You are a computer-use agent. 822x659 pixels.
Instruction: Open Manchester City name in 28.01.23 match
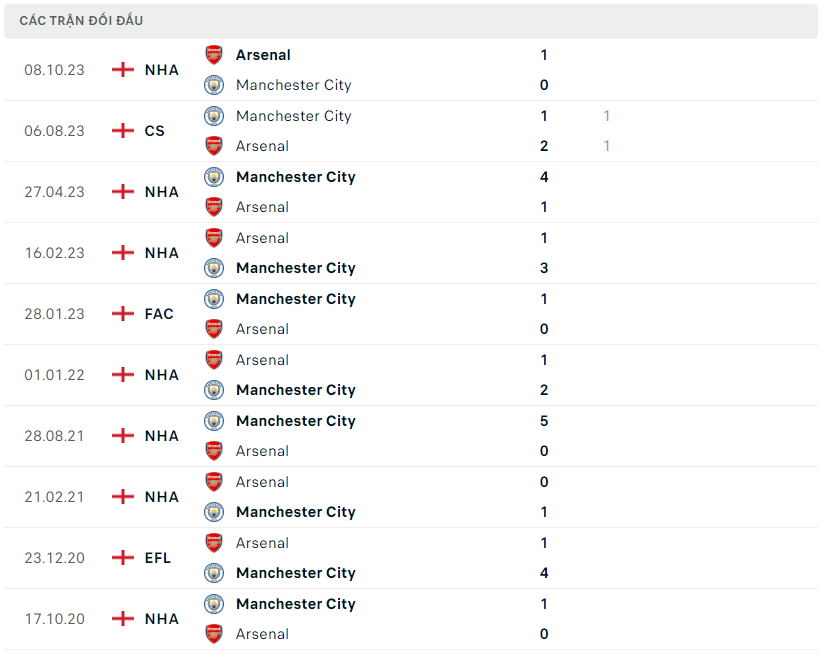click(295, 299)
